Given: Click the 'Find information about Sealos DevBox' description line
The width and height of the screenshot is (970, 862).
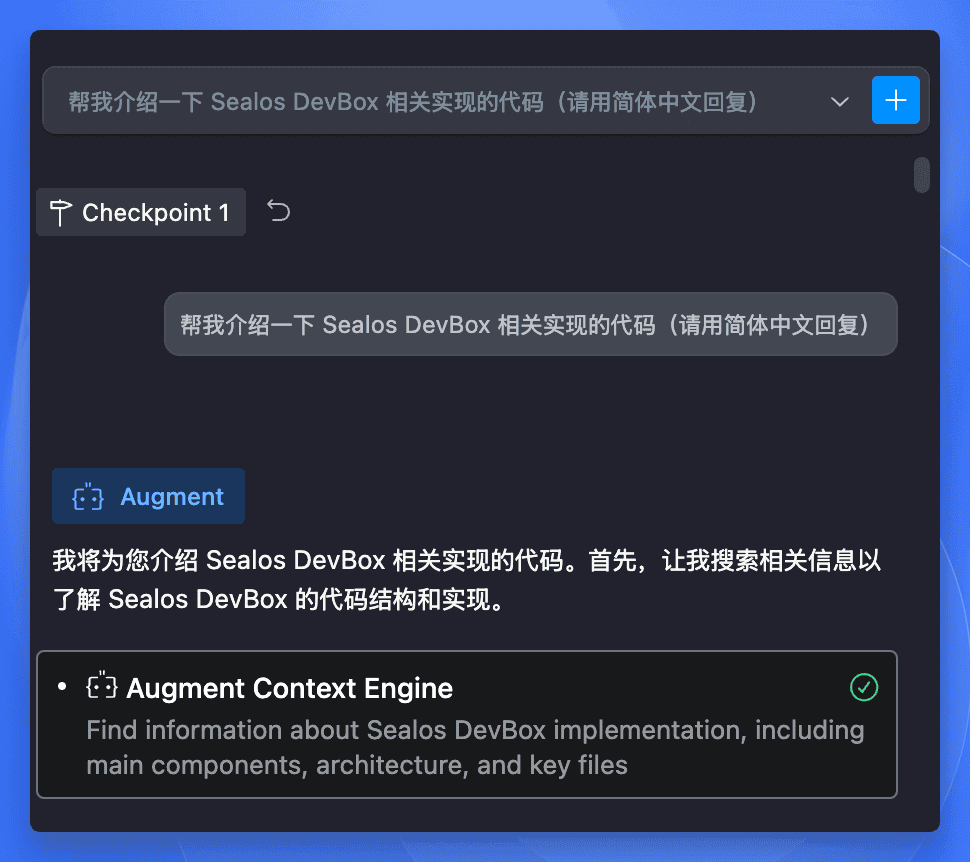Looking at the screenshot, I should [475, 730].
